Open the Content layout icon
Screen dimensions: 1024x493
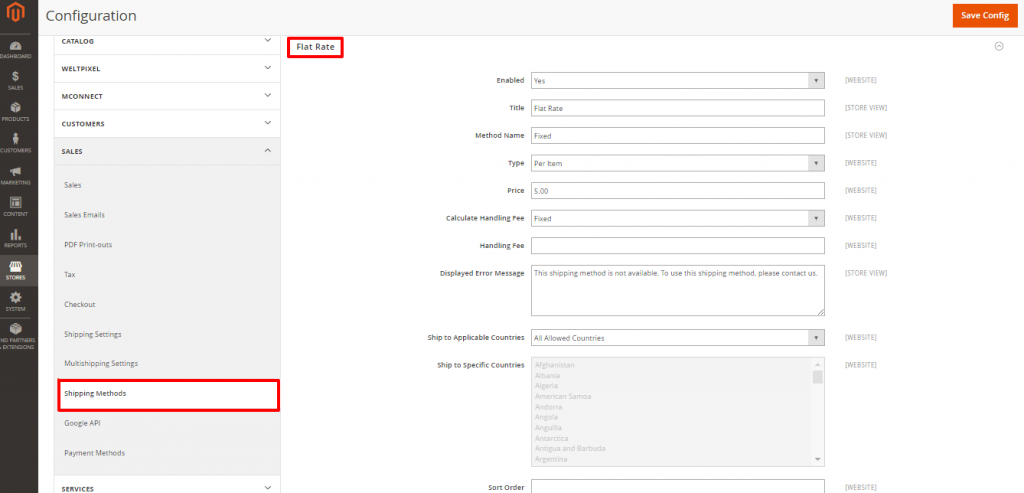[x=17, y=206]
